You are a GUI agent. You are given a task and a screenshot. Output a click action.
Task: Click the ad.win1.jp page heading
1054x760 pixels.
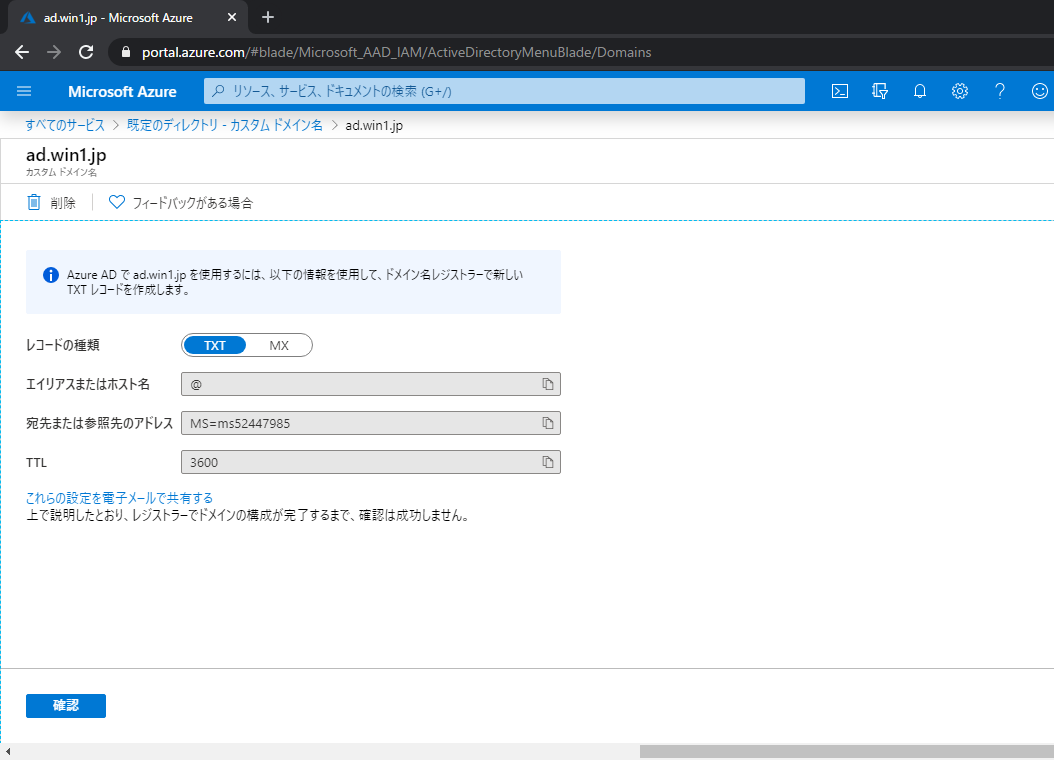coord(66,155)
